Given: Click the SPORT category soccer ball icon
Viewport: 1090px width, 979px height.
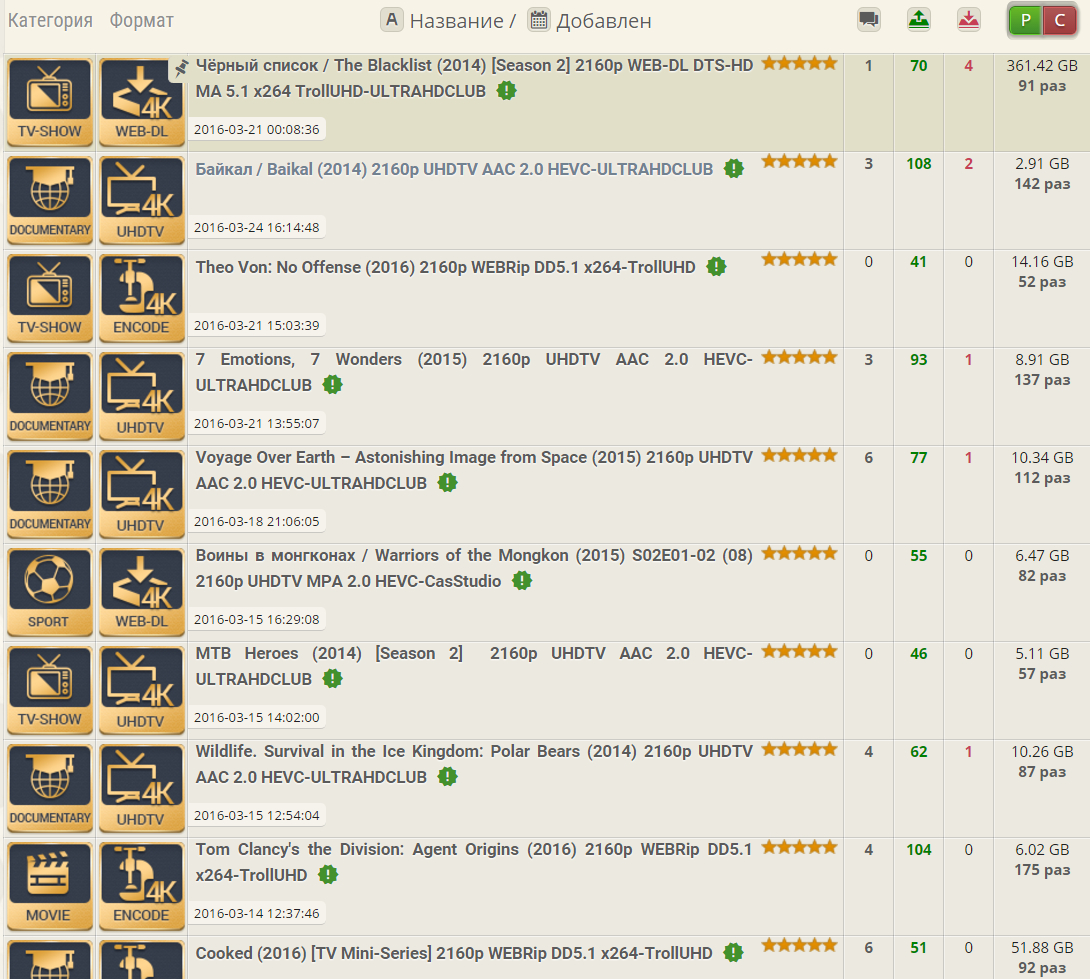Looking at the screenshot, I should click(49, 591).
